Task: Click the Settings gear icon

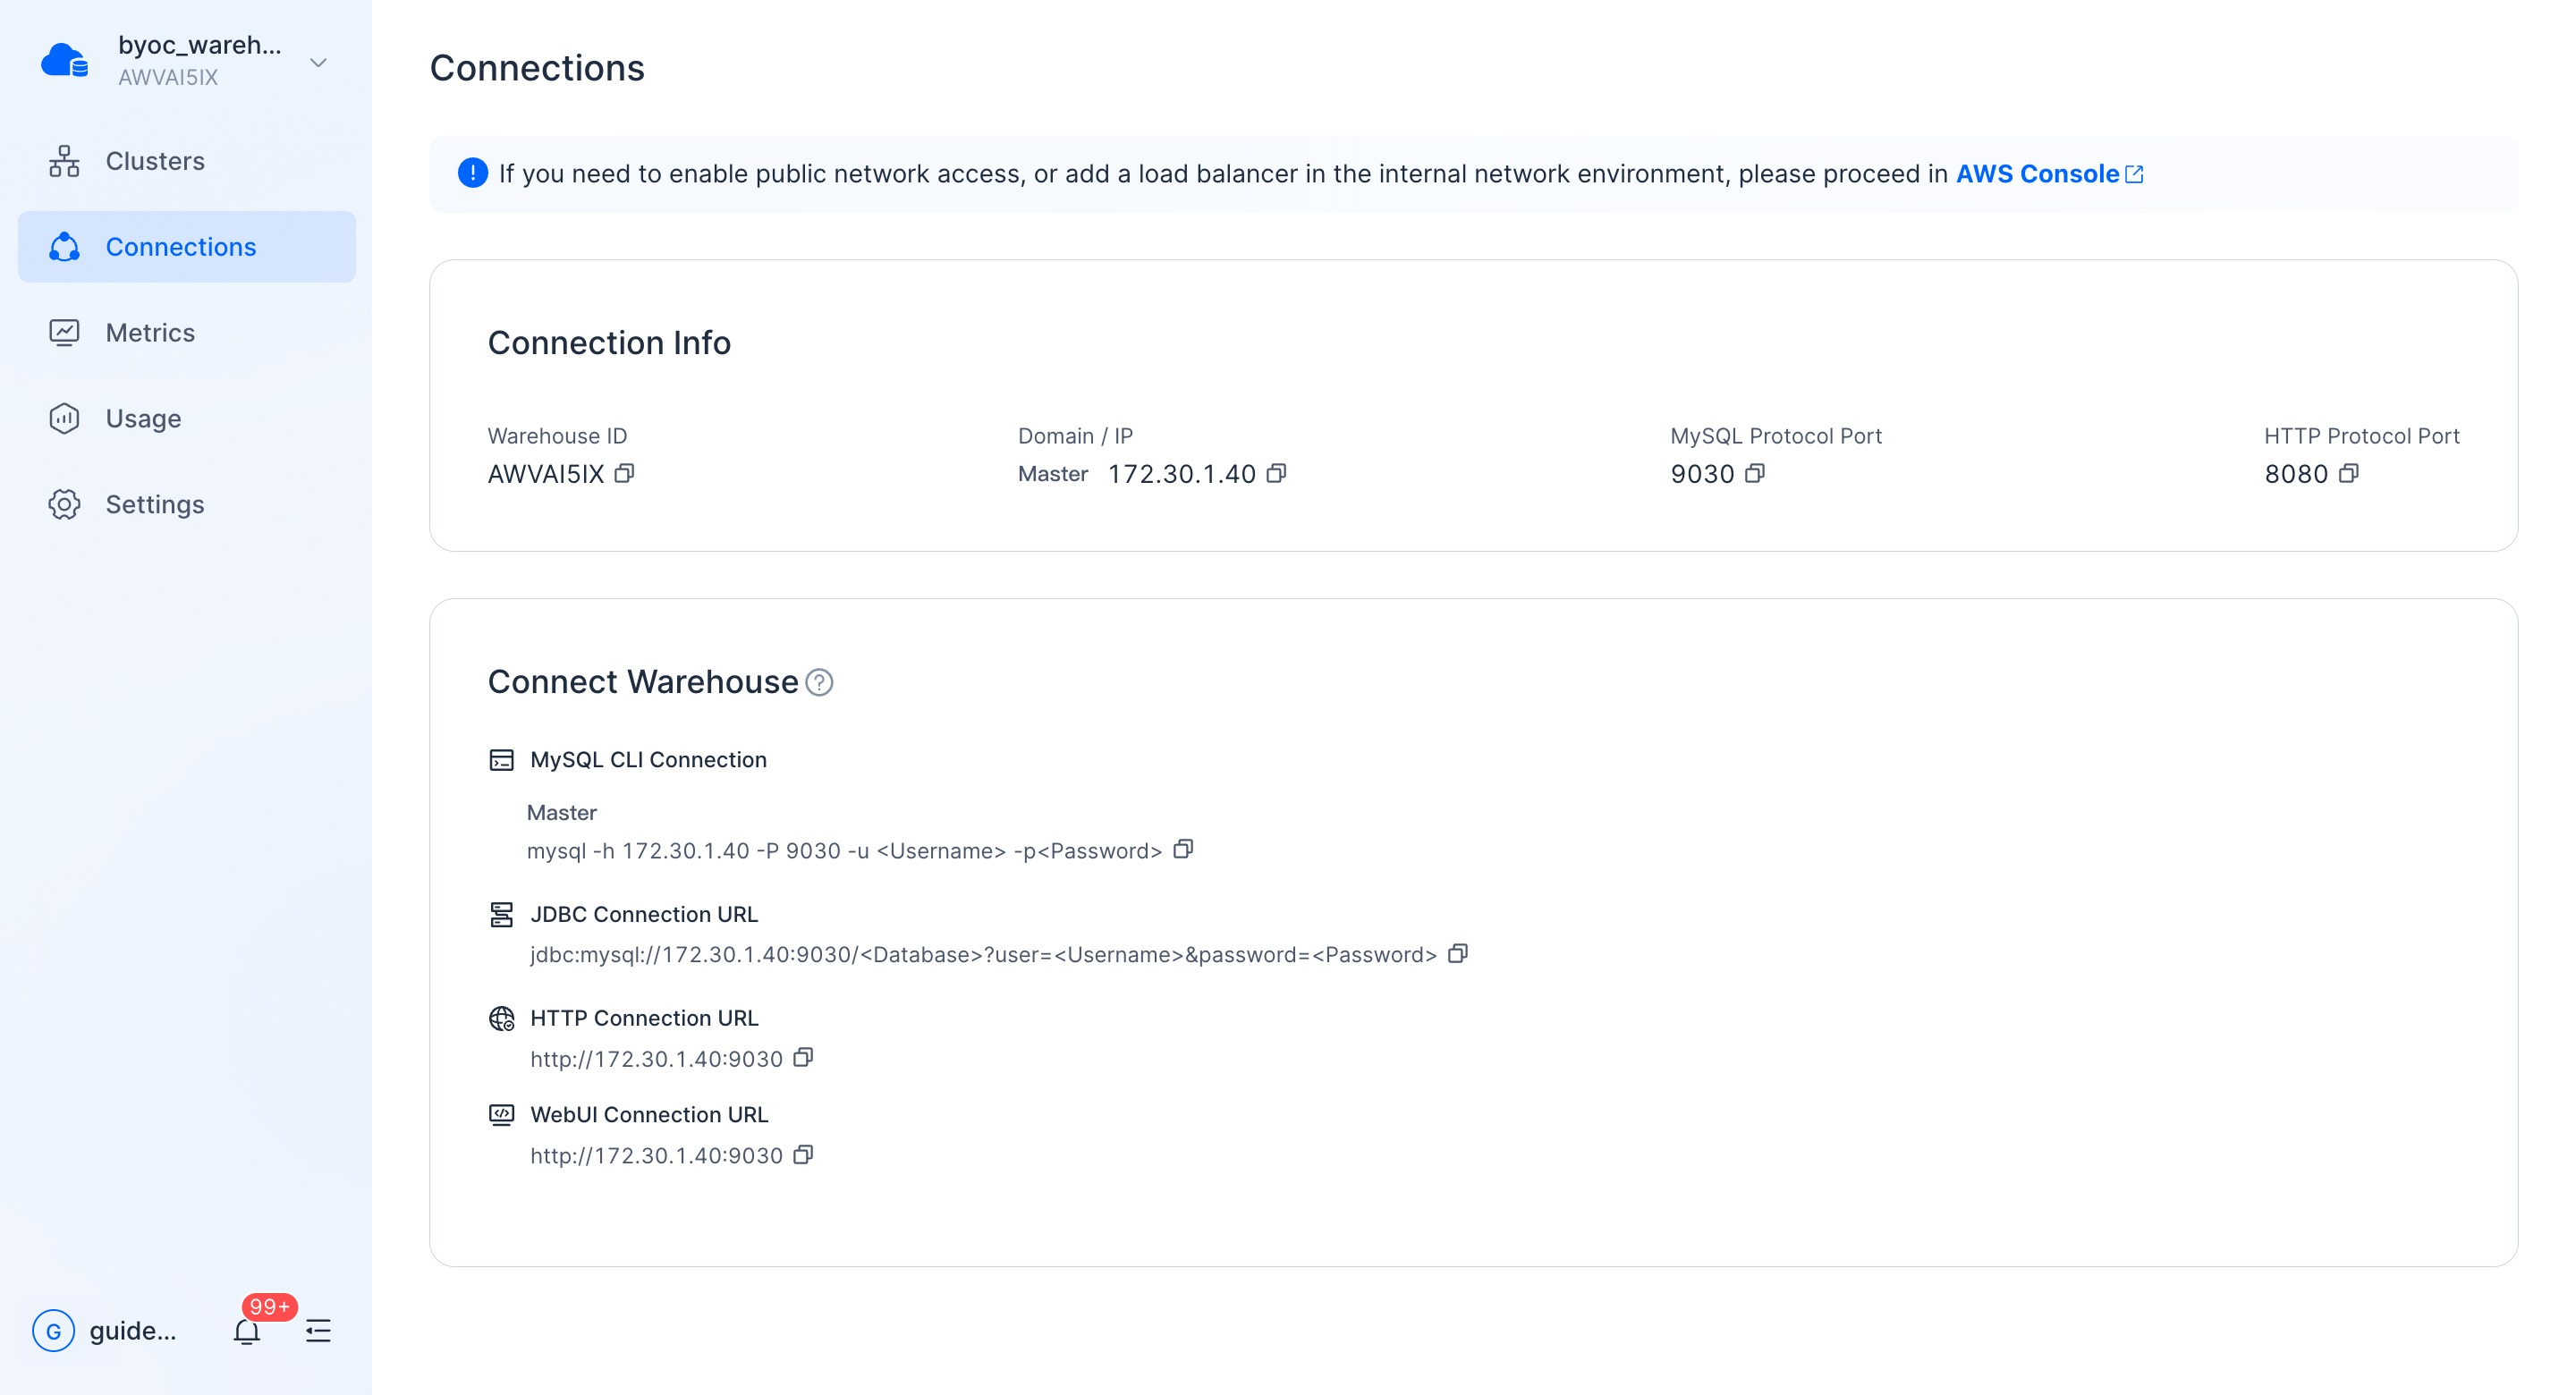Action: point(64,504)
